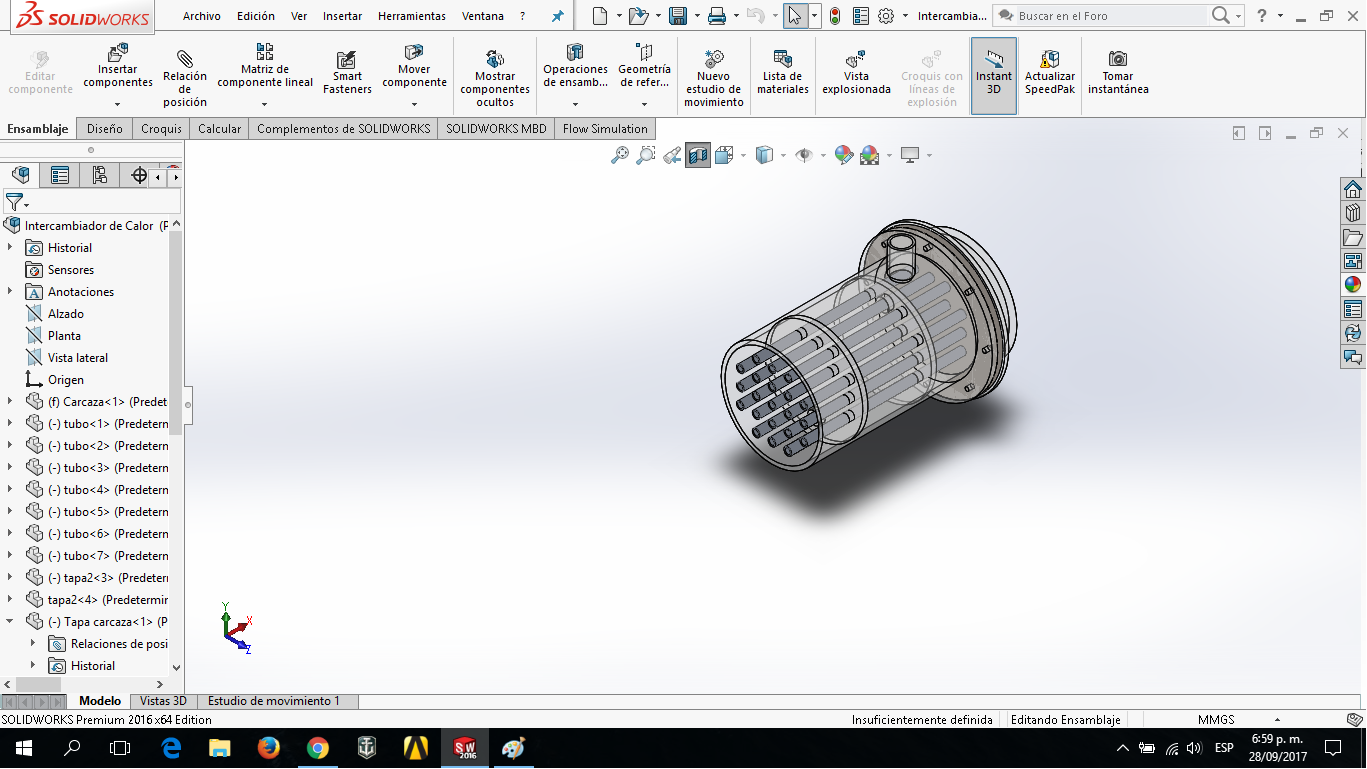
Task: Open Geometría de referencia tool
Action: tap(644, 66)
